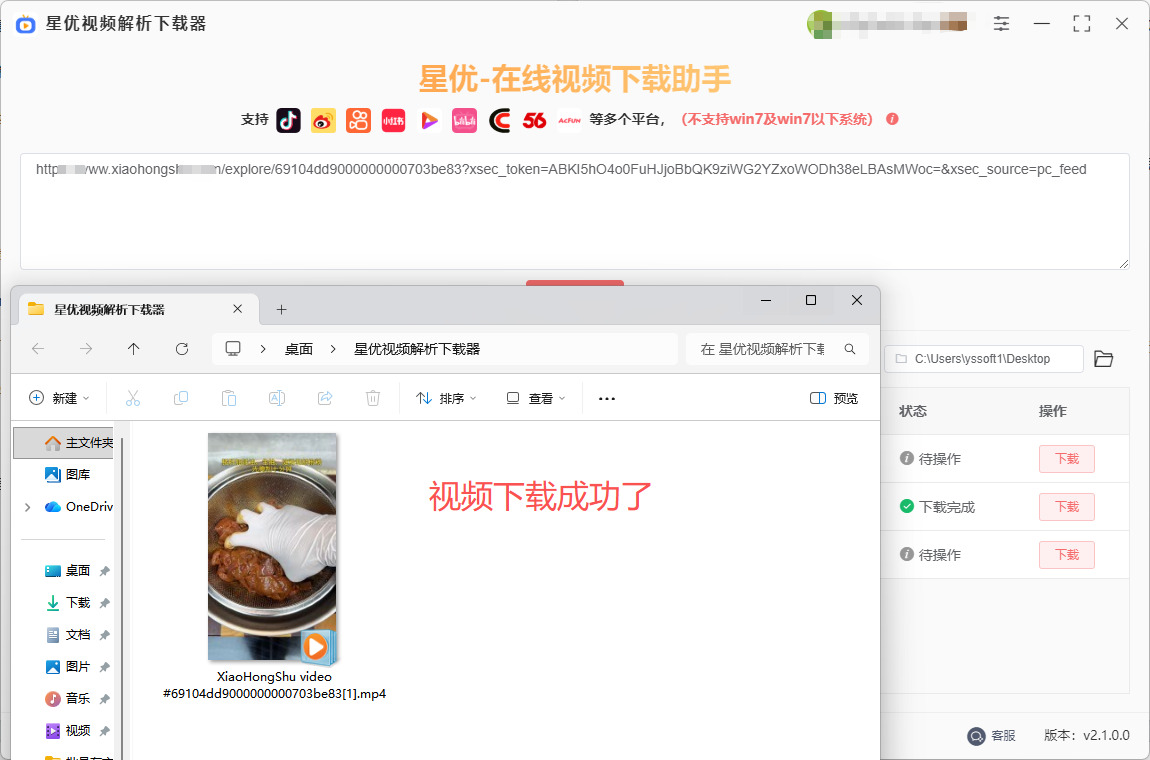The width and height of the screenshot is (1150, 760).
Task: Open the 新建 new item dropdown
Action: click(59, 398)
